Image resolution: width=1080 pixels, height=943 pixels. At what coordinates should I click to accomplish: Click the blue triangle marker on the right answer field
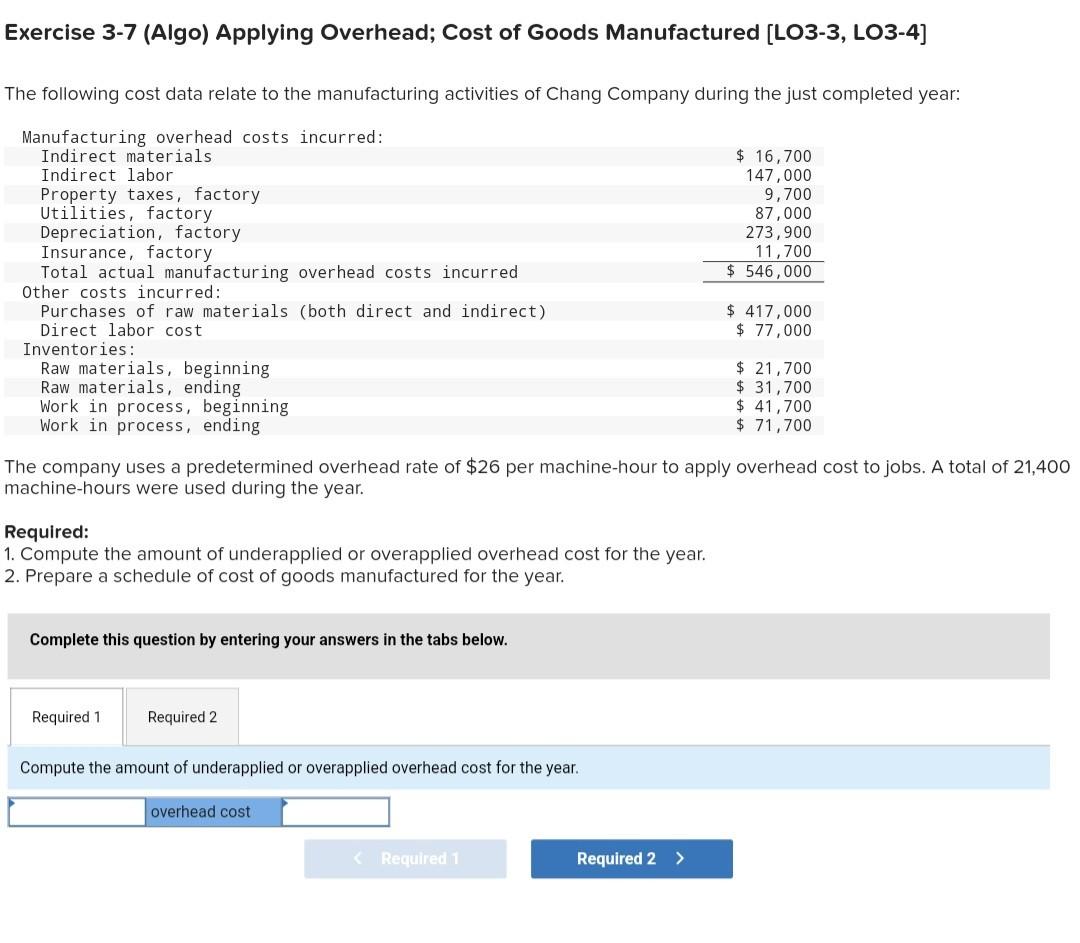pyautogui.click(x=285, y=802)
